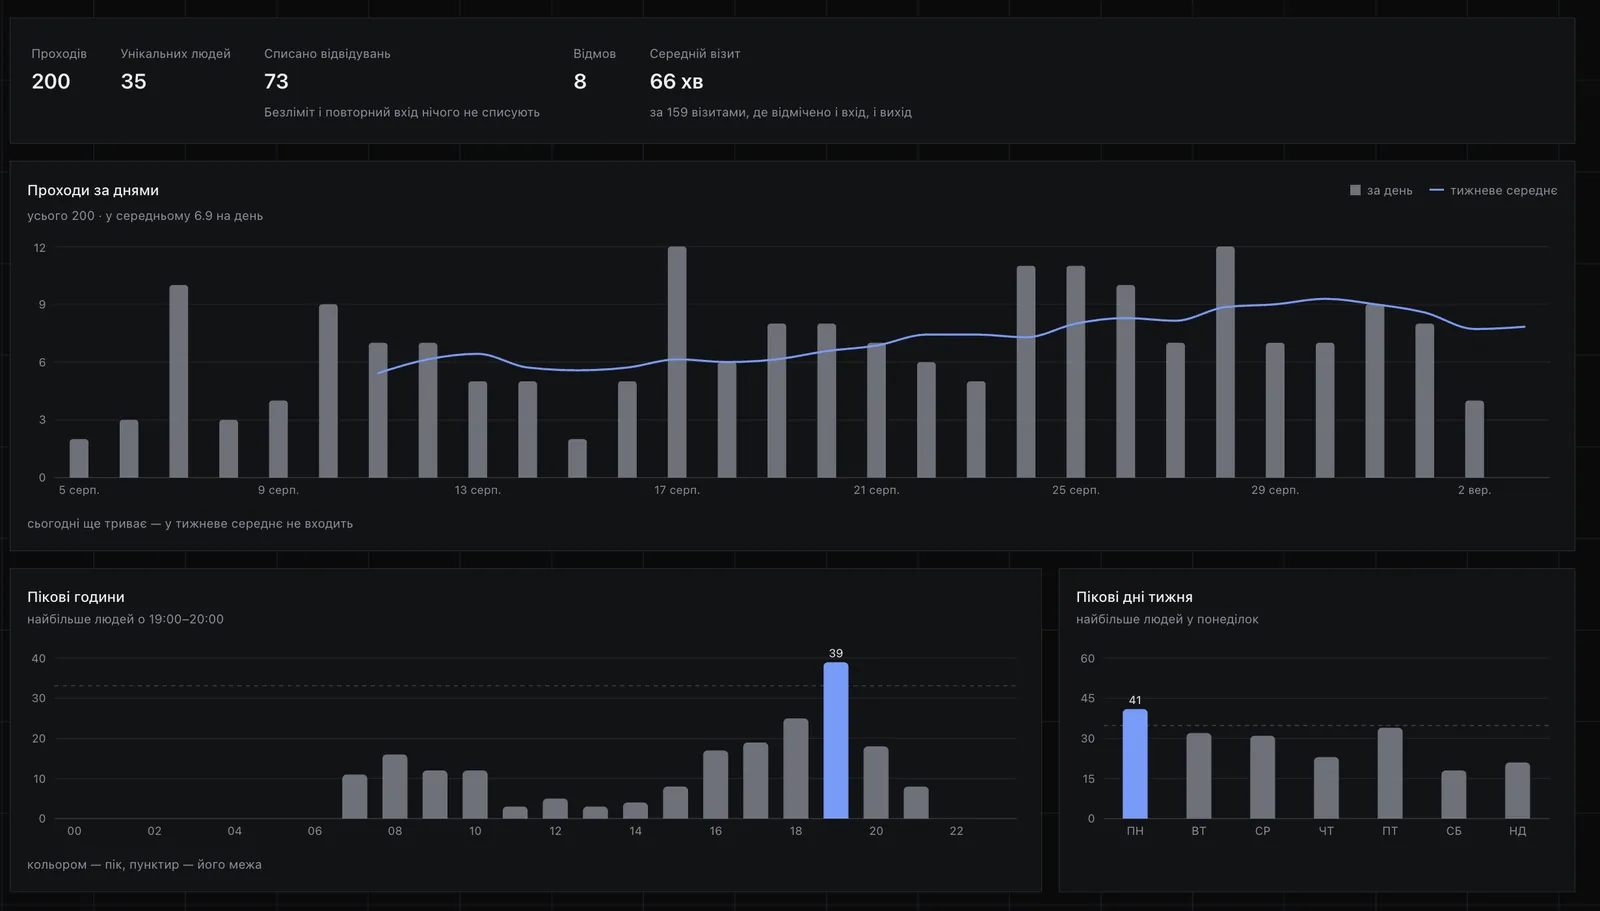Select the 'Унікальних людей' value 35

click(x=133, y=82)
